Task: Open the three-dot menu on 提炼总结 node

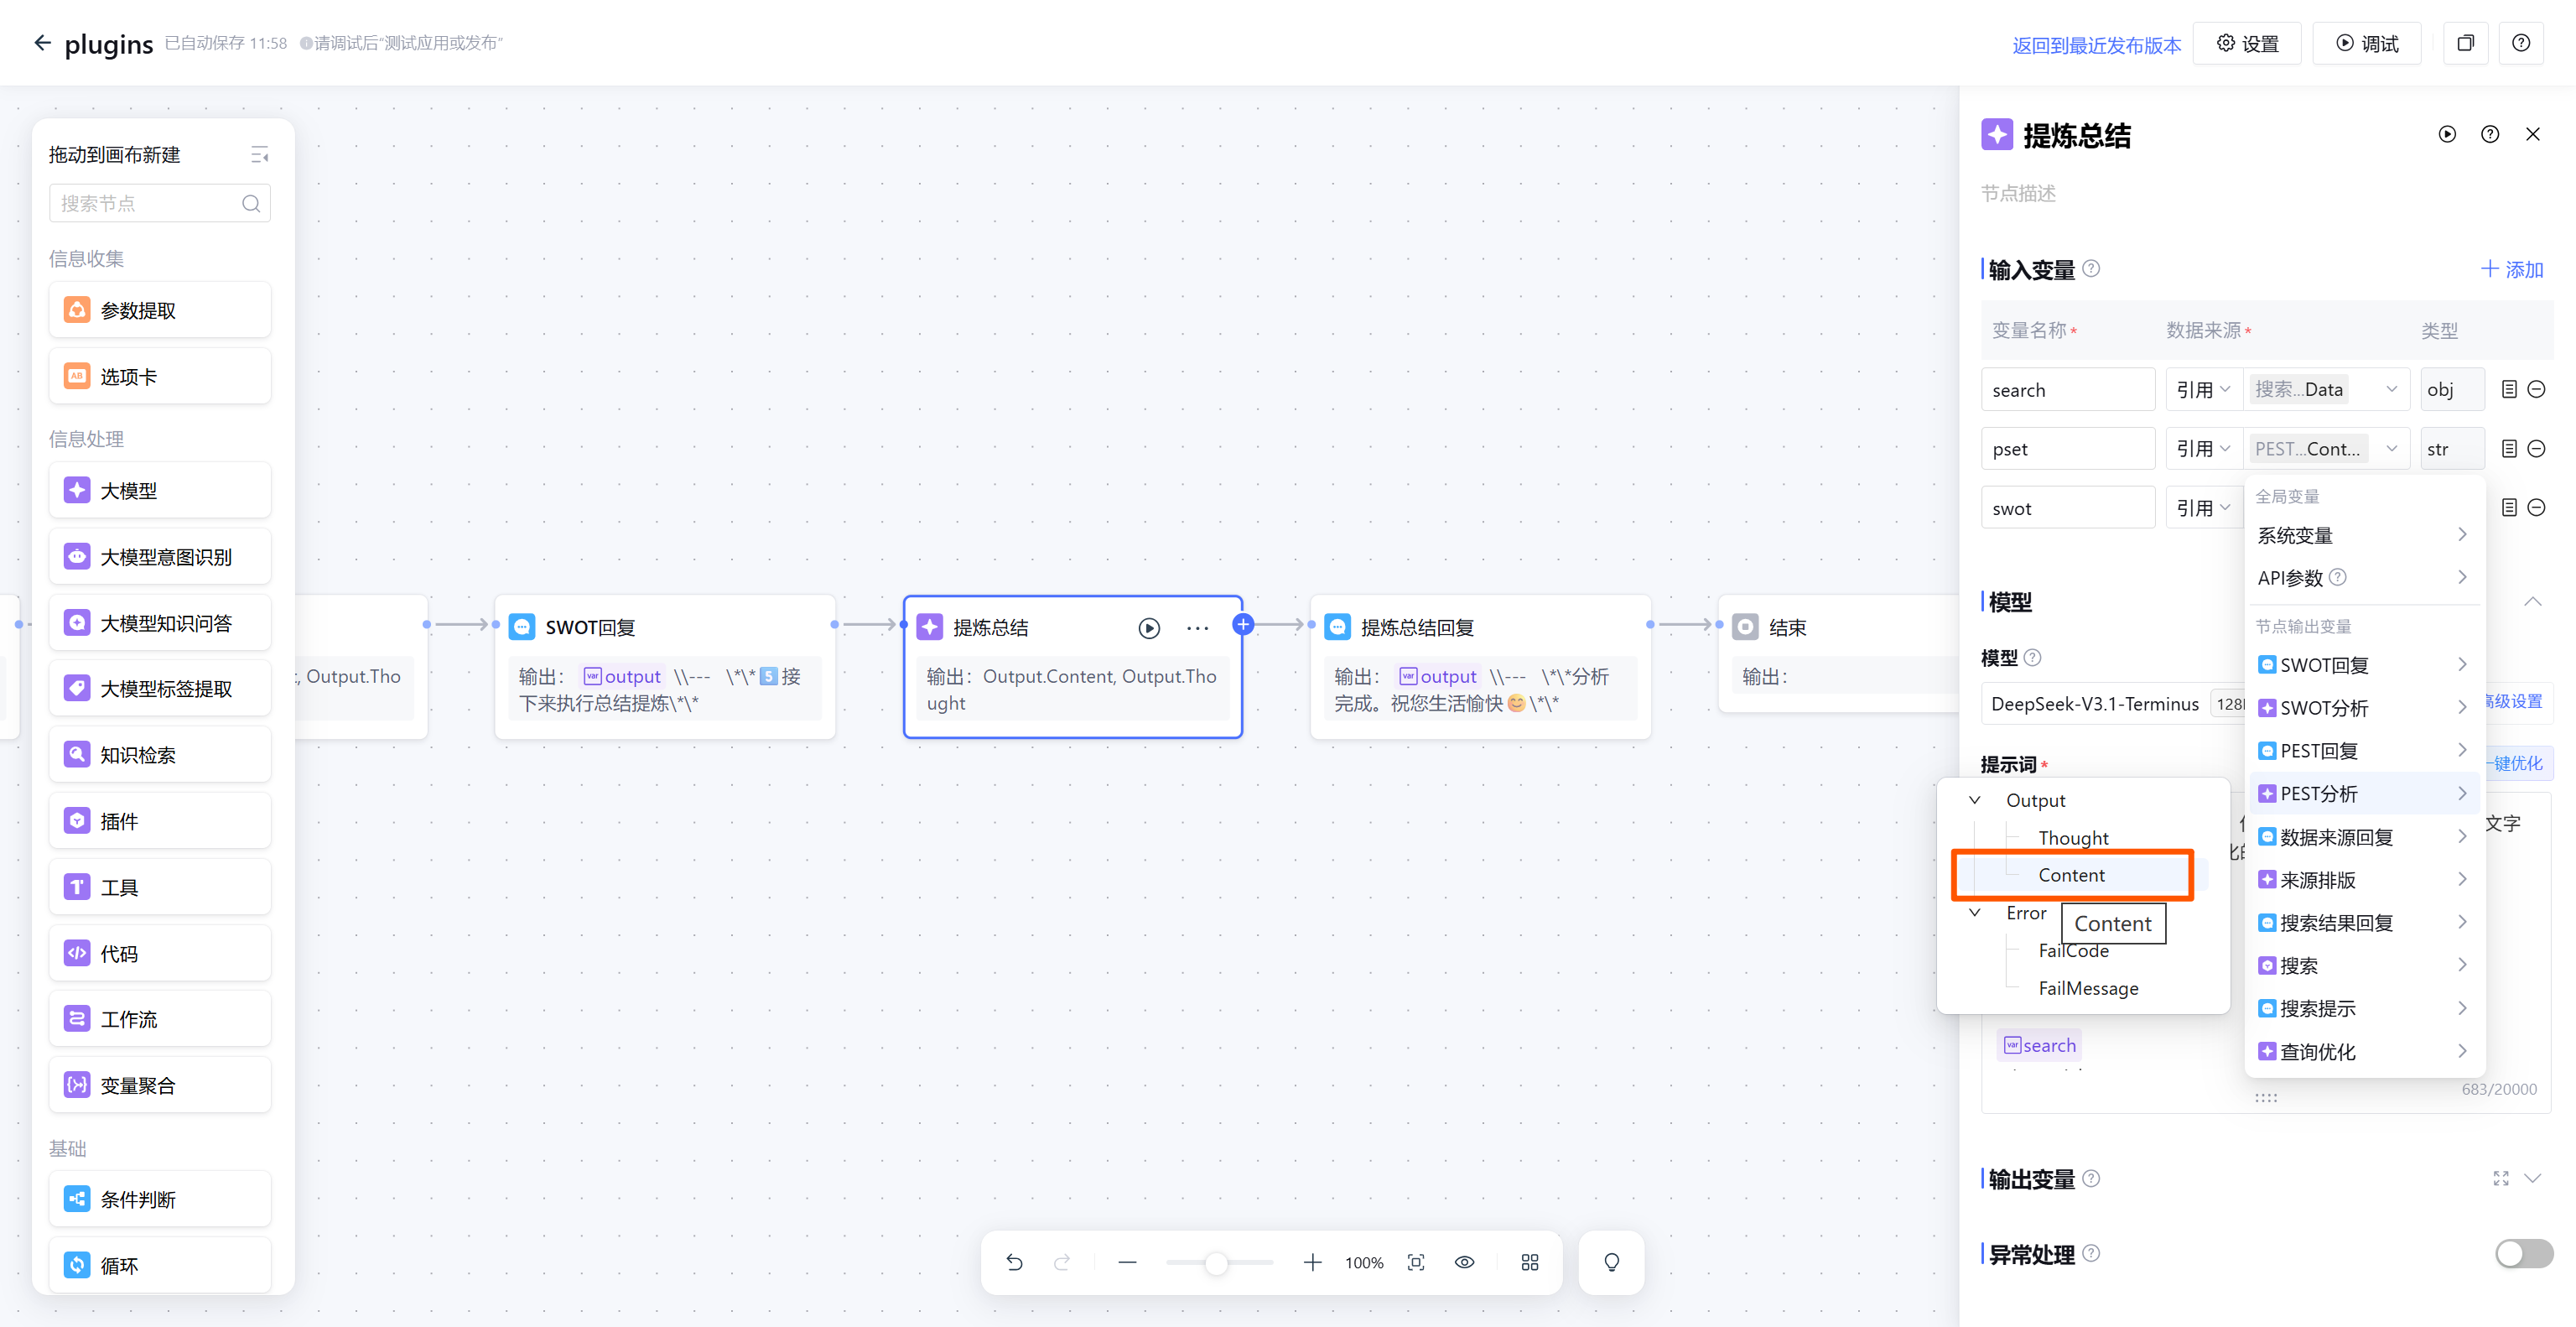Action: [1197, 628]
